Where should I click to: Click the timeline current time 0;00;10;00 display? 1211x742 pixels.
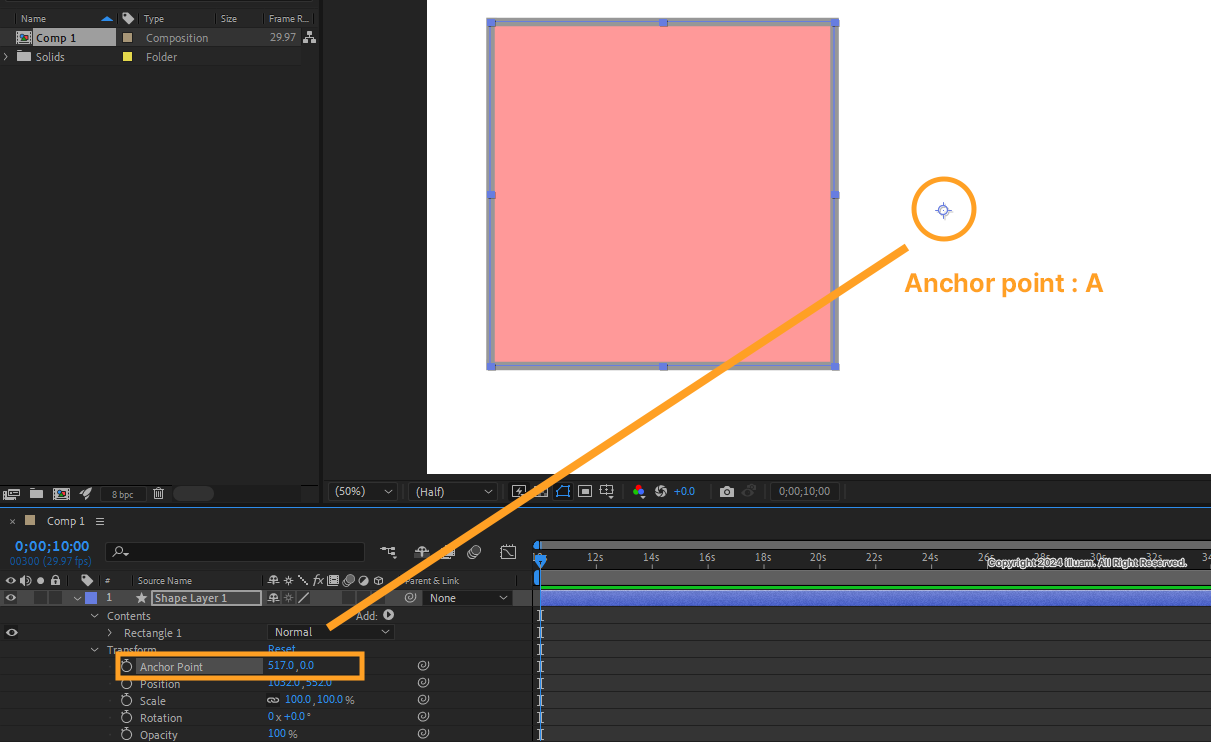pos(52,547)
